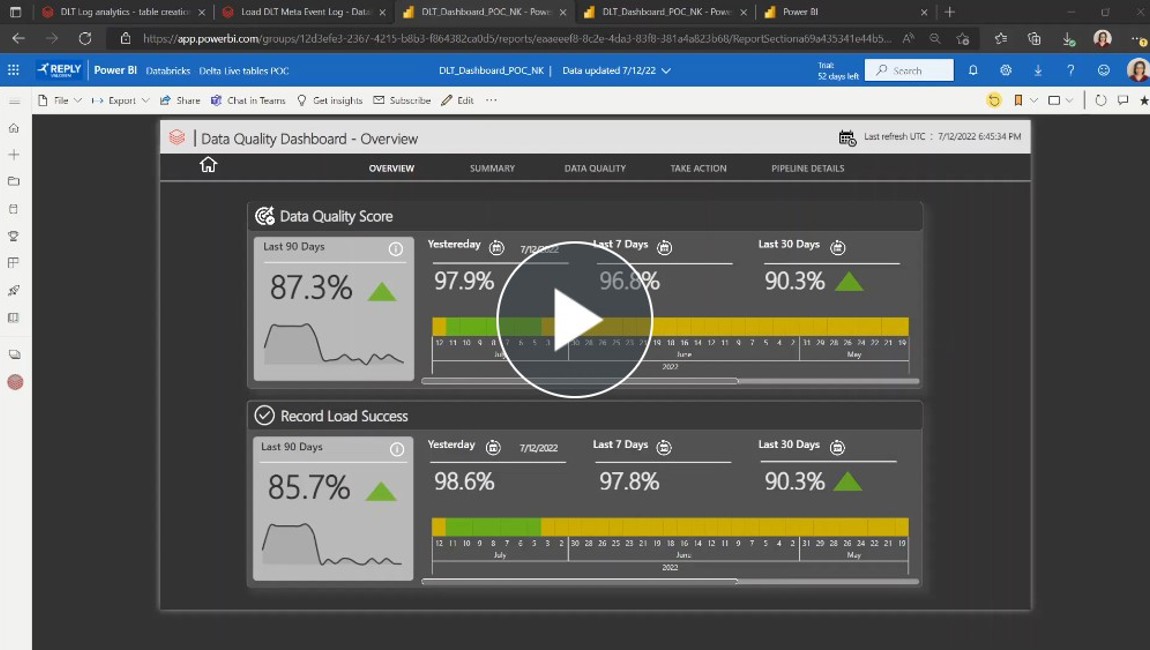The image size is (1150, 650).
Task: Play the dashboard video
Action: click(574, 320)
